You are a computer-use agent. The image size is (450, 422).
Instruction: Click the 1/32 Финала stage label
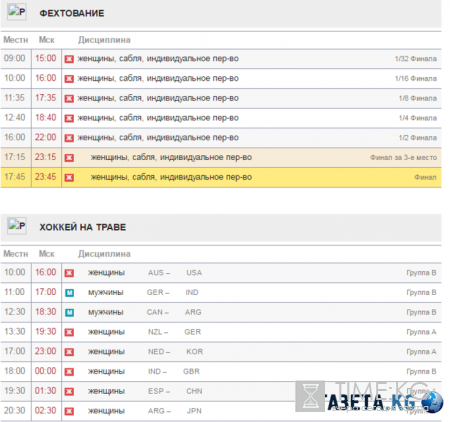pyautogui.click(x=416, y=59)
